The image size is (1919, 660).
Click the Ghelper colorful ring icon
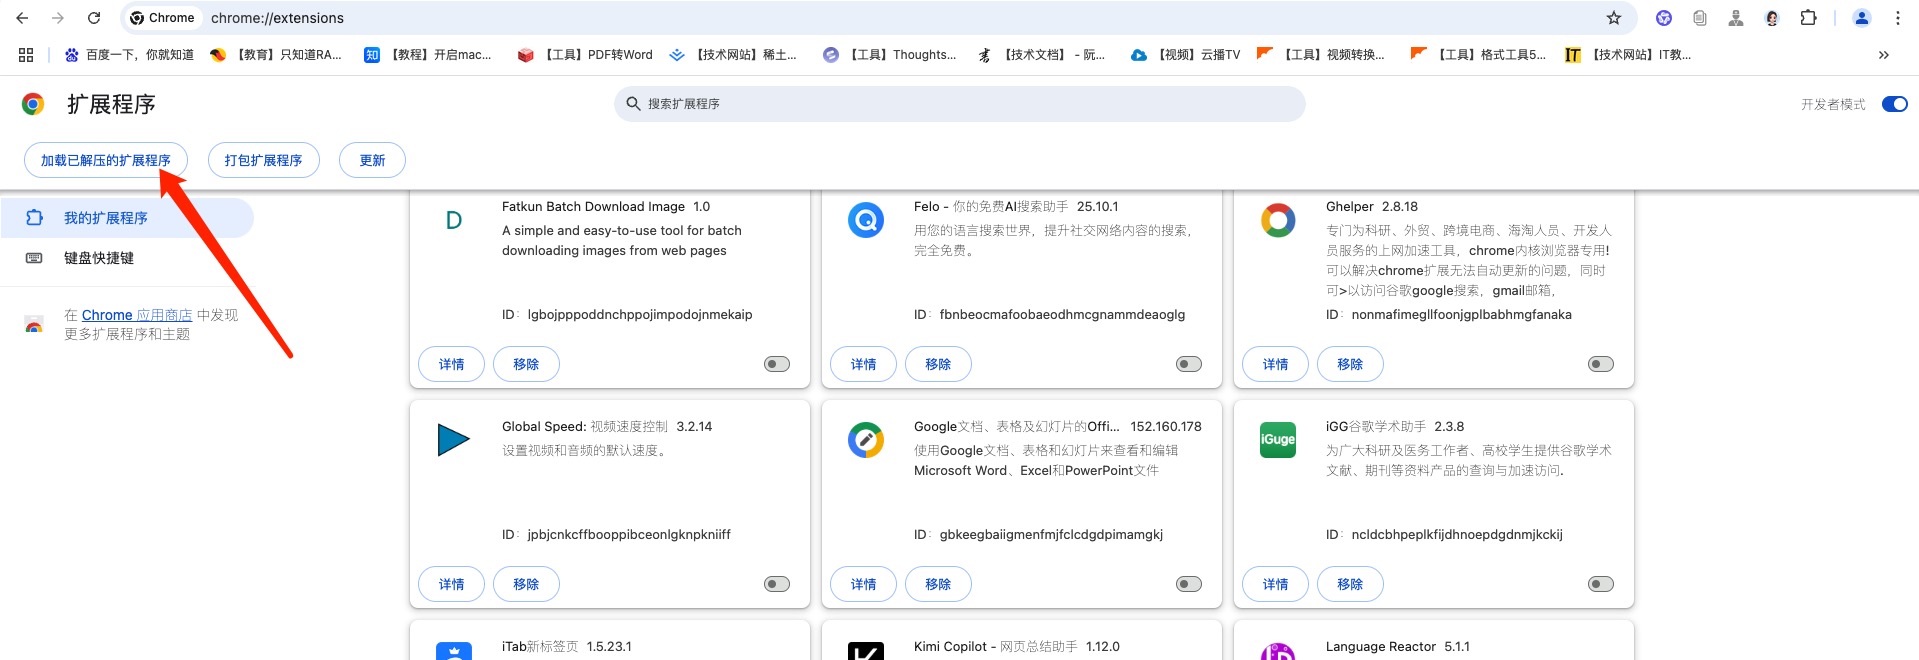[x=1278, y=220]
